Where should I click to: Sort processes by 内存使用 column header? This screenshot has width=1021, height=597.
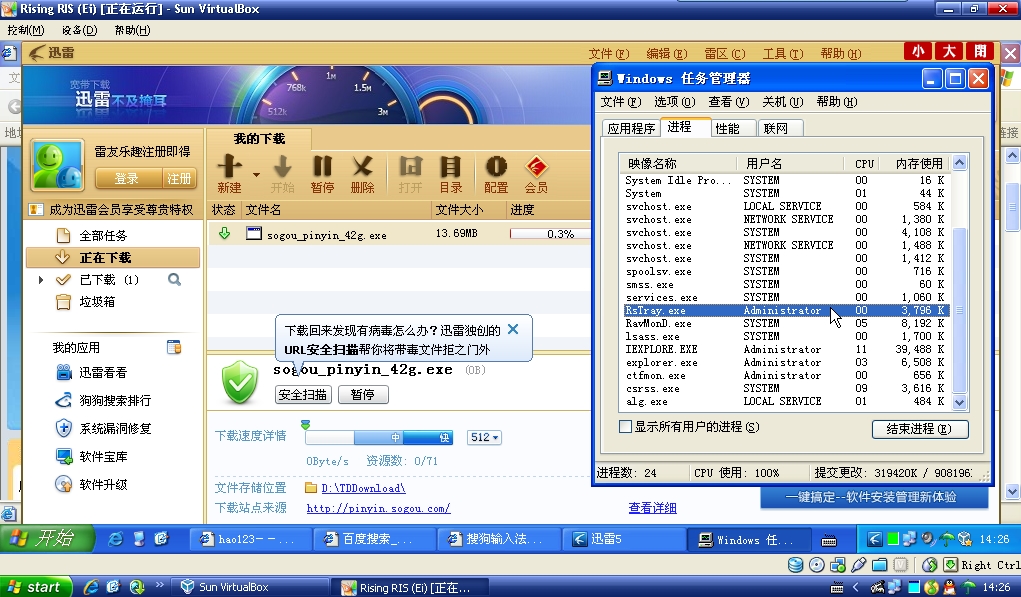point(917,163)
